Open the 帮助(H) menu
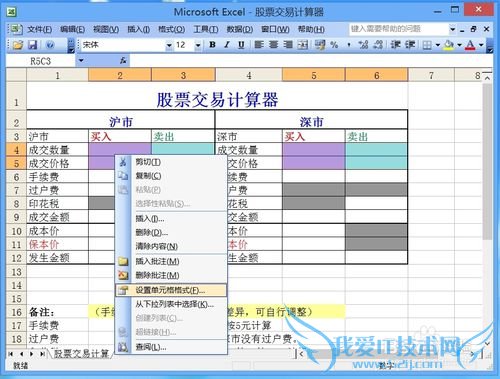 (311, 29)
